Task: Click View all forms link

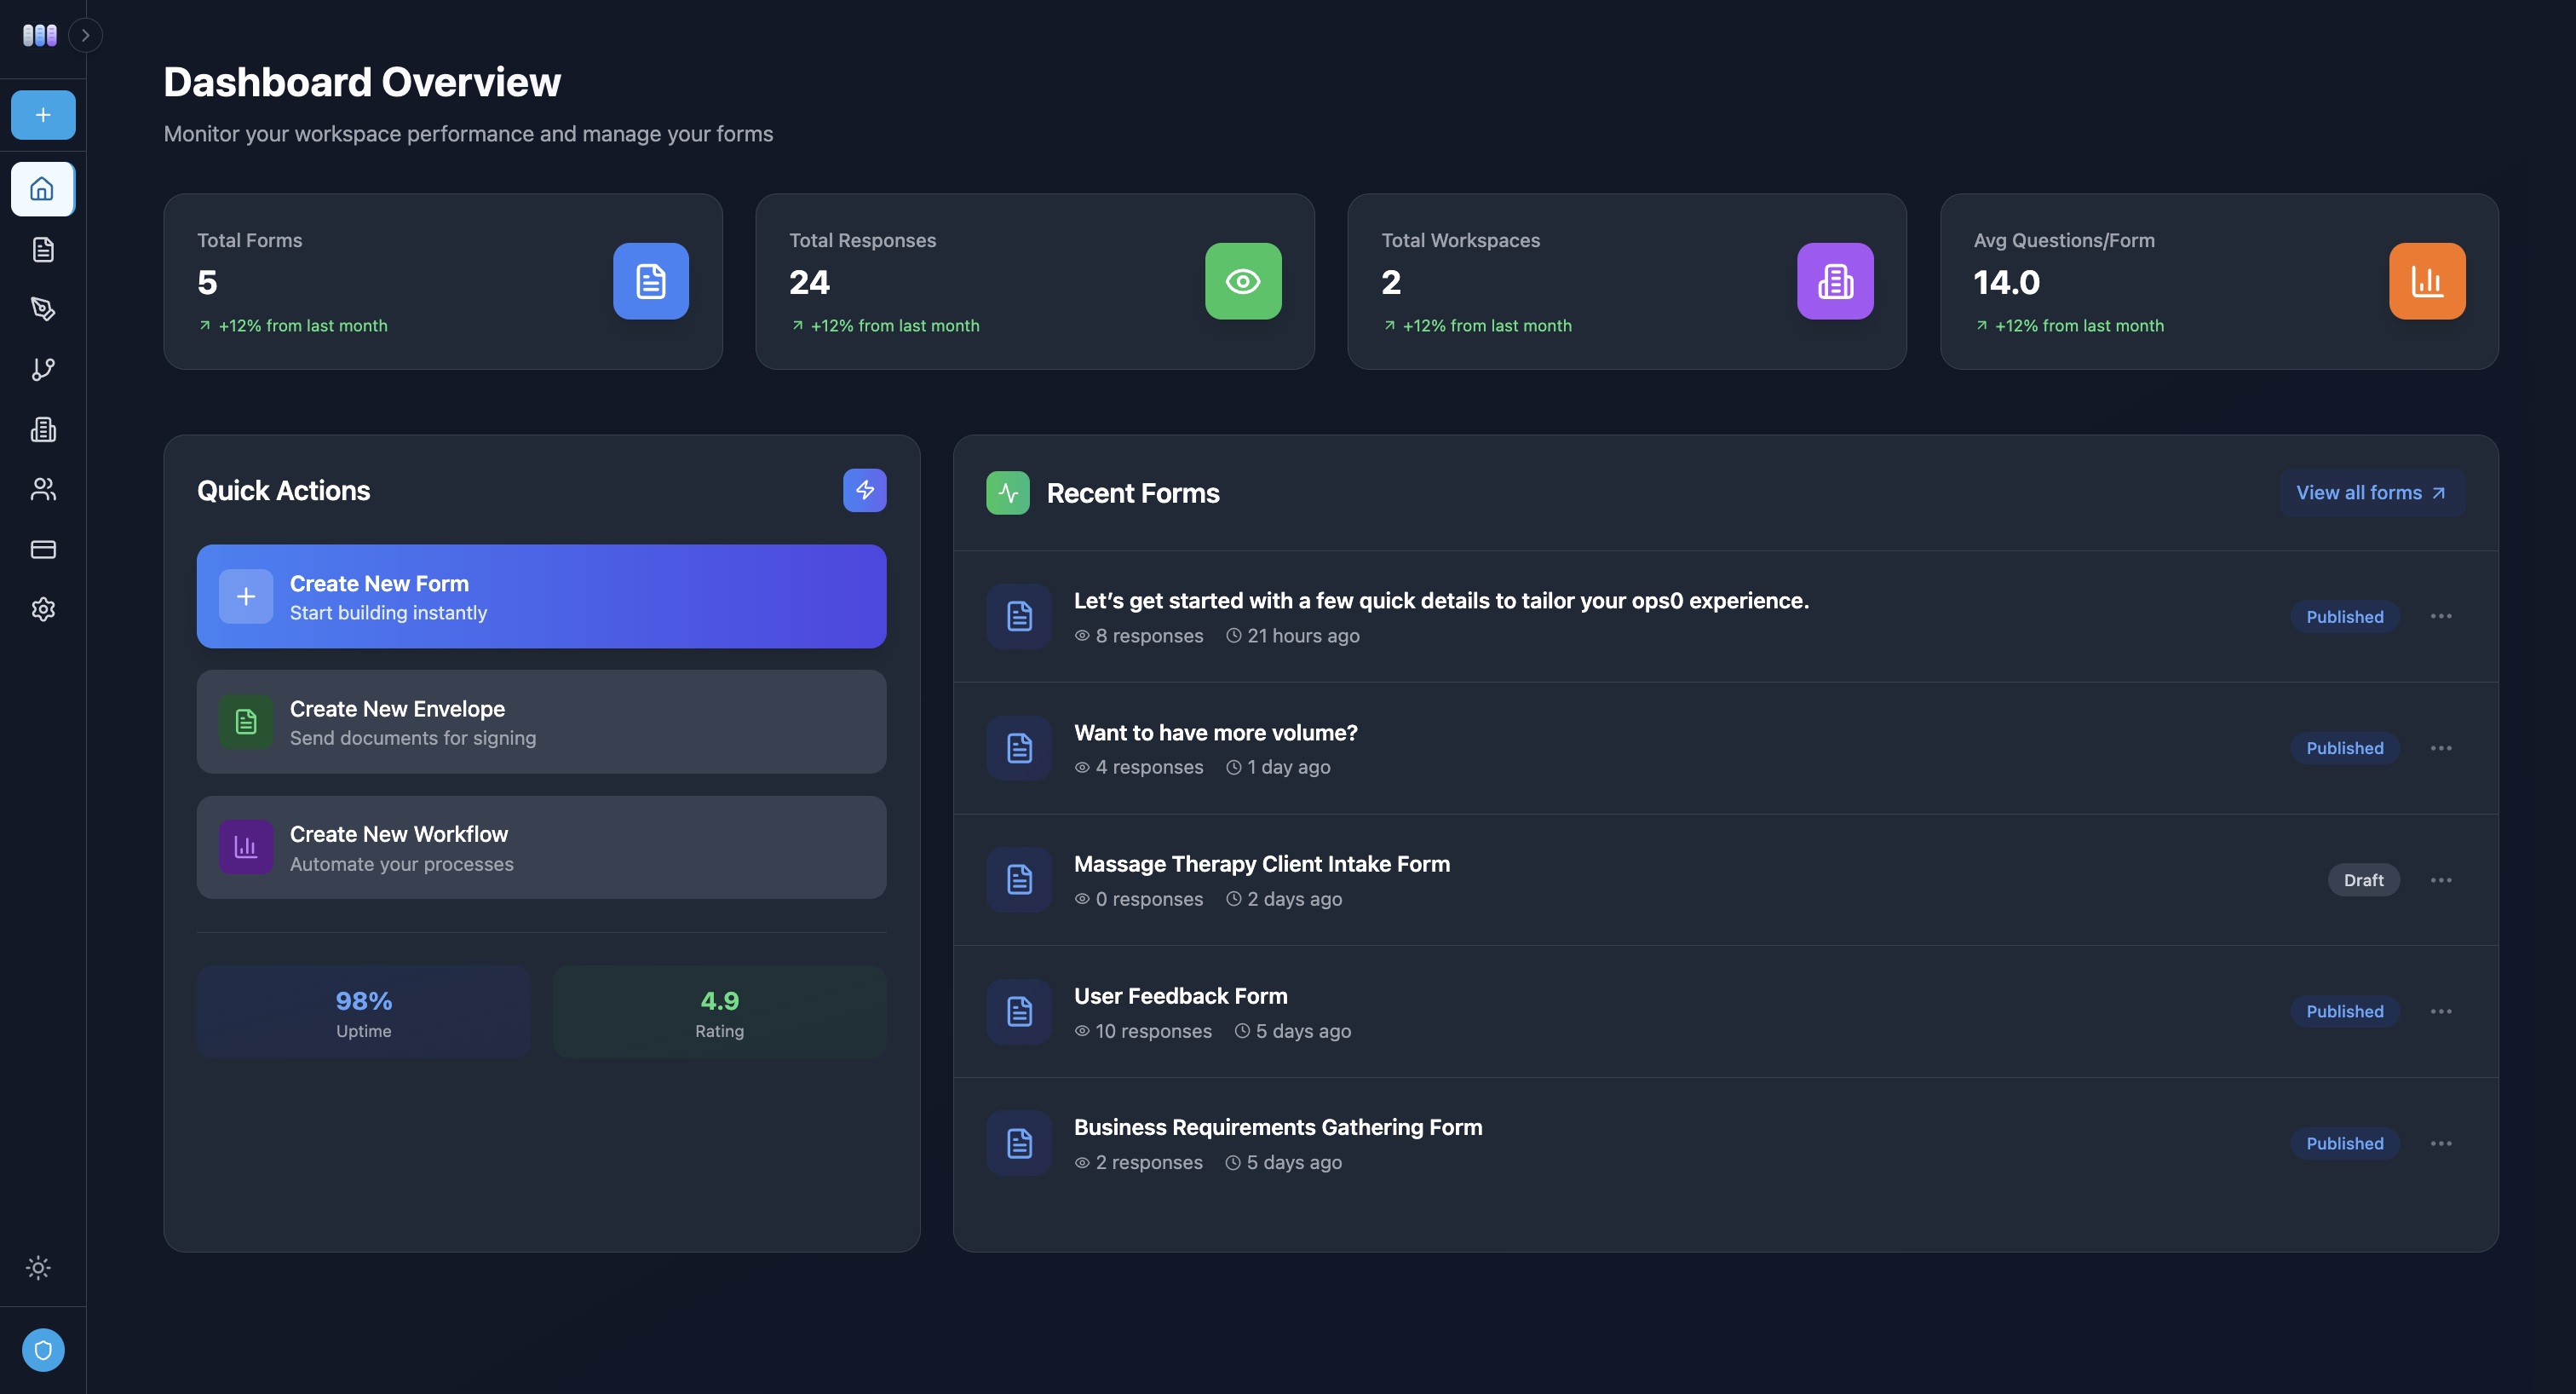Action: (x=2370, y=493)
